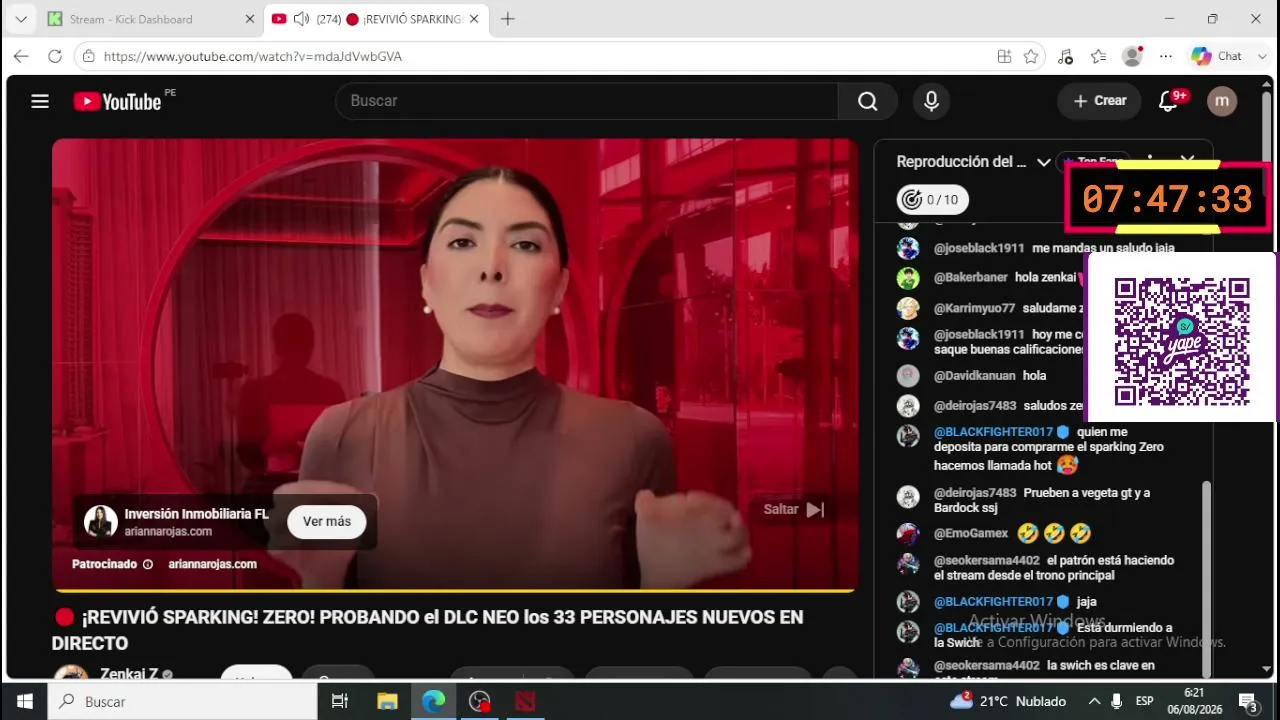
Task: Open the split screen apps icon in address bar
Action: pyautogui.click(x=1004, y=56)
